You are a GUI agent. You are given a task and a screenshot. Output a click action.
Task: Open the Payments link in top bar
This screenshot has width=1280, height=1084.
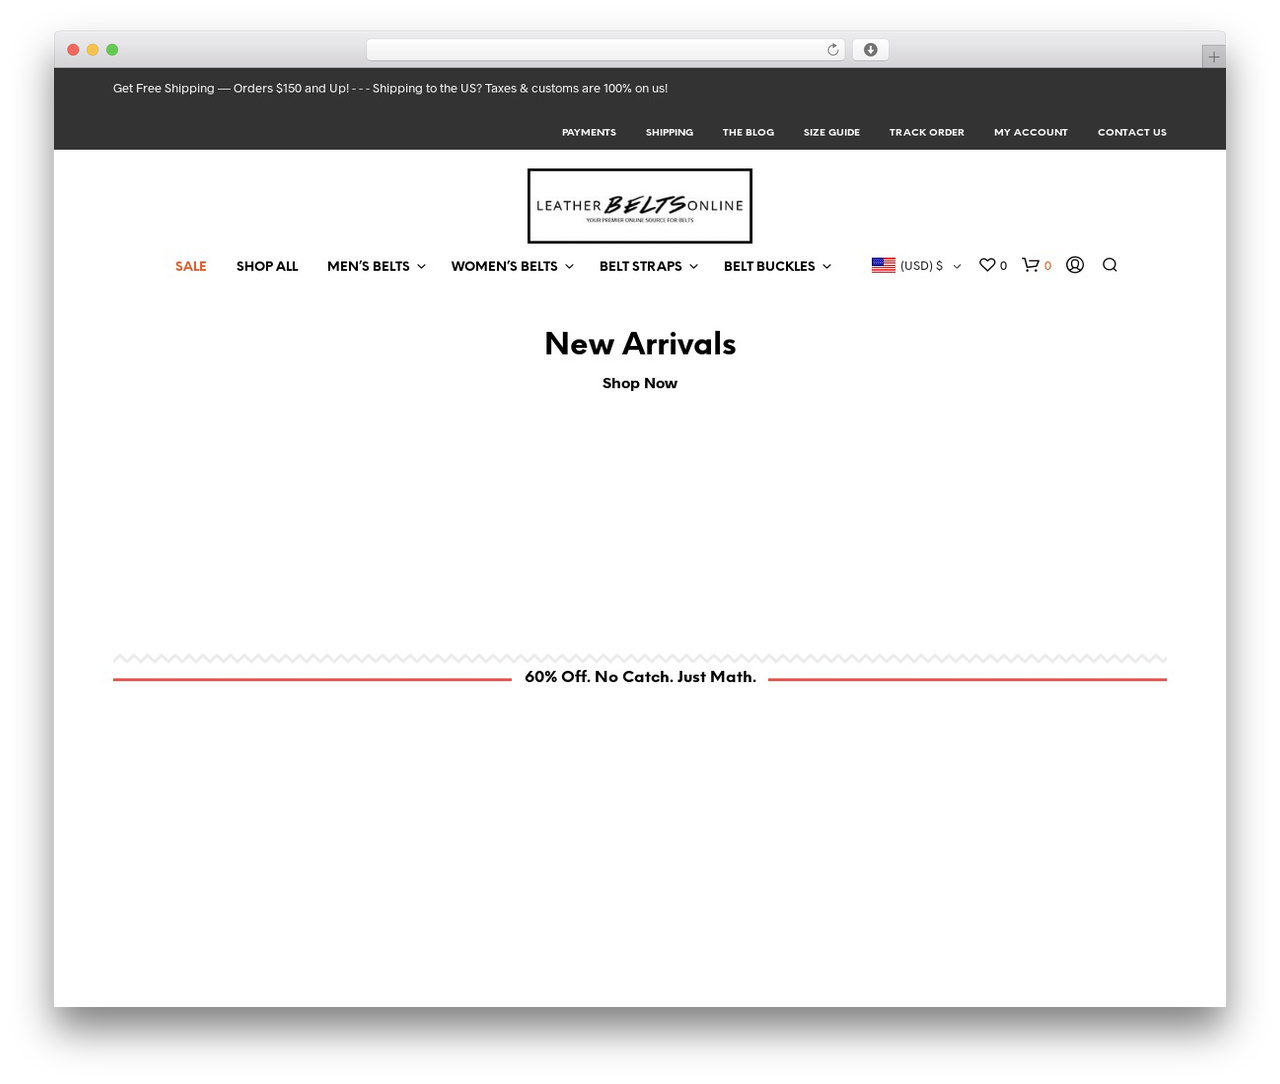click(589, 132)
